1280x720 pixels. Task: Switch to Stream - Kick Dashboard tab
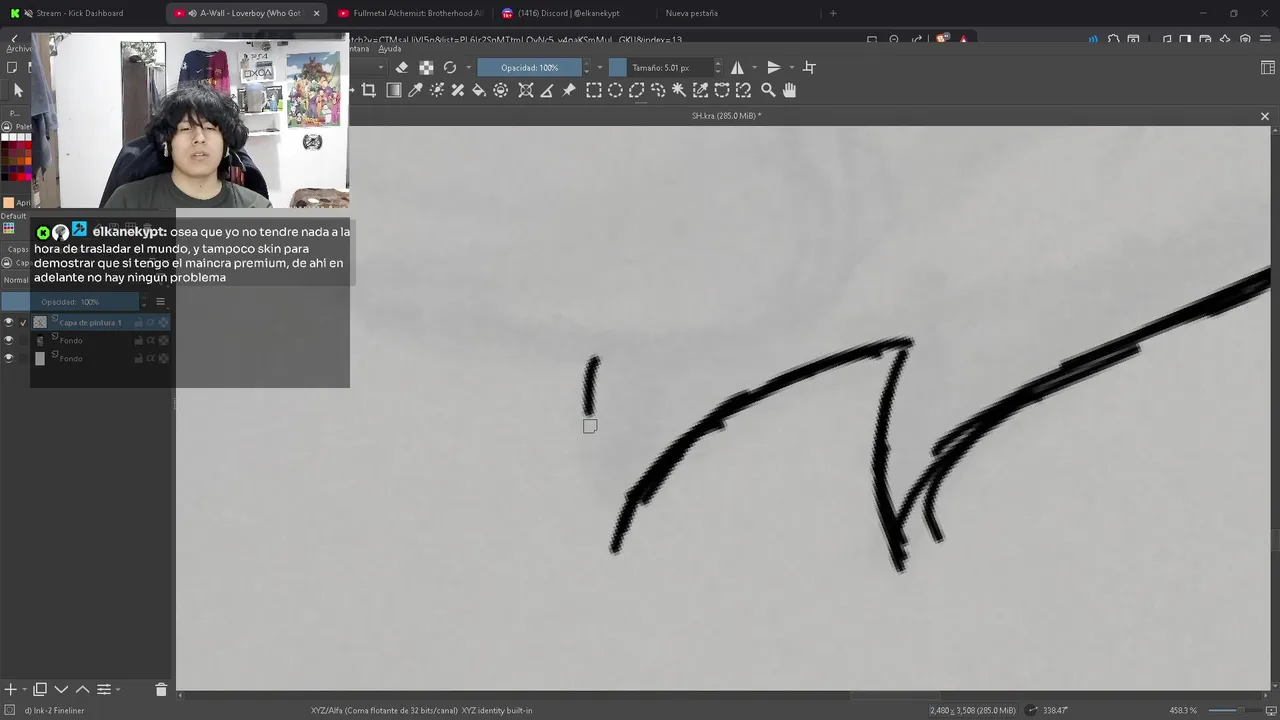[82, 13]
